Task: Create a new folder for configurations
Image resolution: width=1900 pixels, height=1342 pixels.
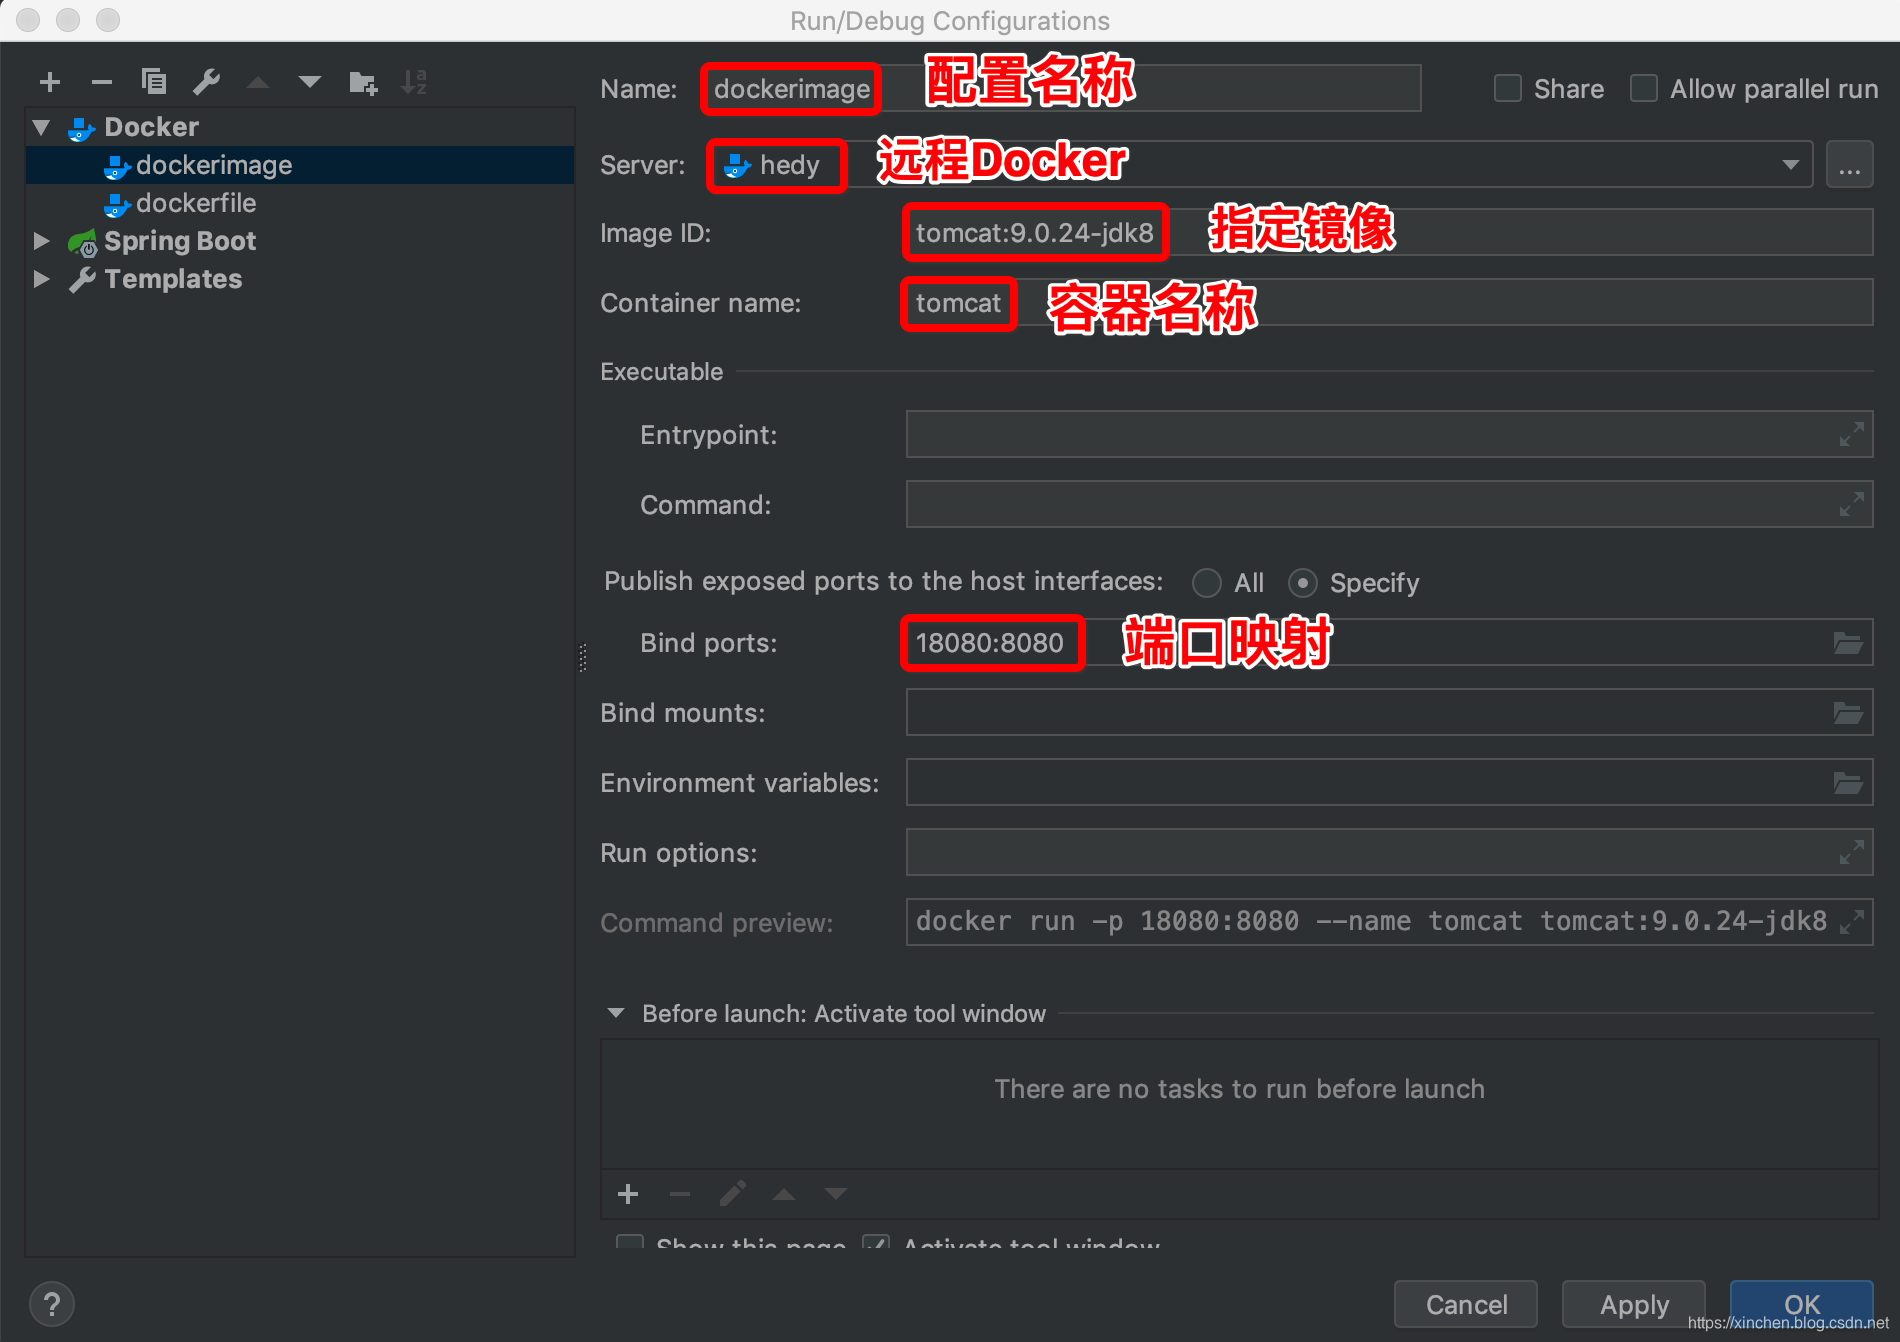Action: [x=363, y=82]
